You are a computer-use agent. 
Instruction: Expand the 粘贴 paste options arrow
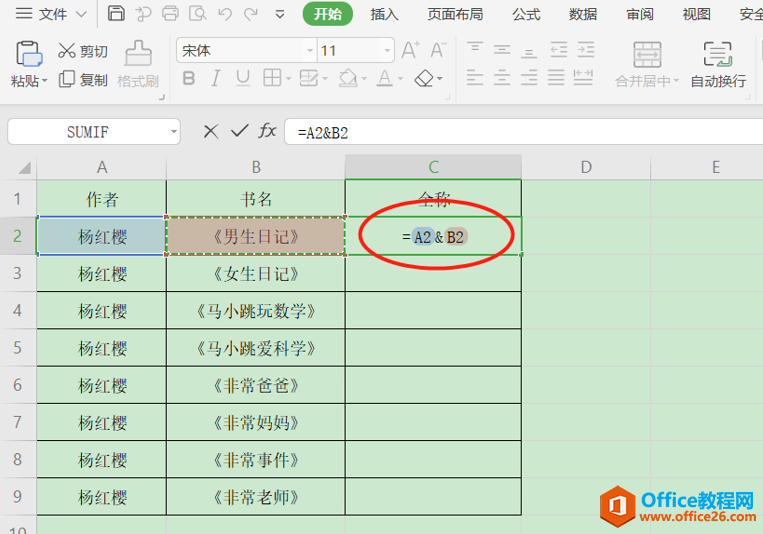(x=44, y=80)
